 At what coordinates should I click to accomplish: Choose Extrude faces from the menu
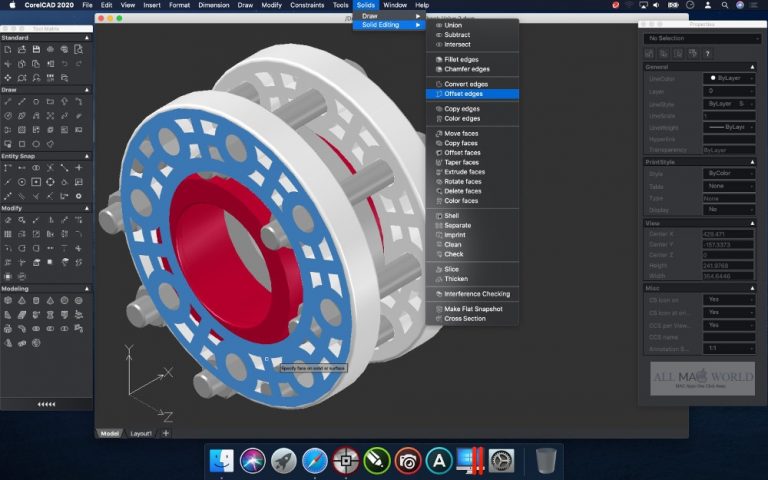click(x=472, y=172)
